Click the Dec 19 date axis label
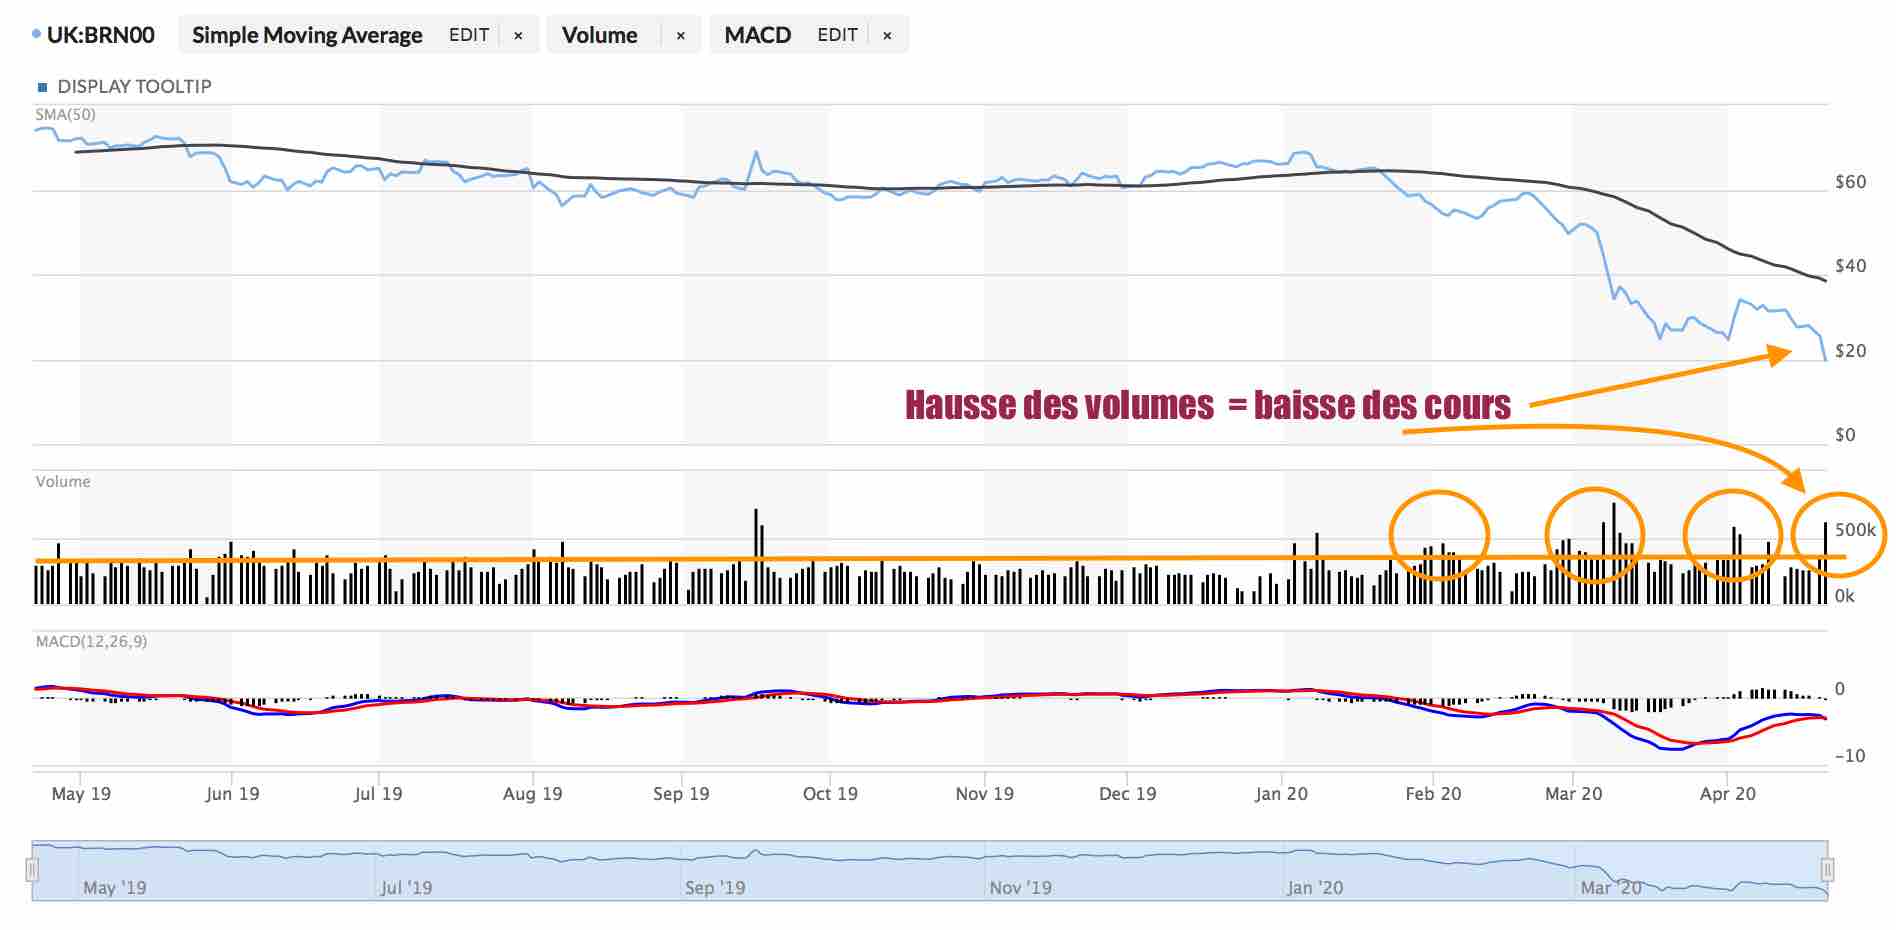The height and width of the screenshot is (930, 1896). click(x=1127, y=794)
